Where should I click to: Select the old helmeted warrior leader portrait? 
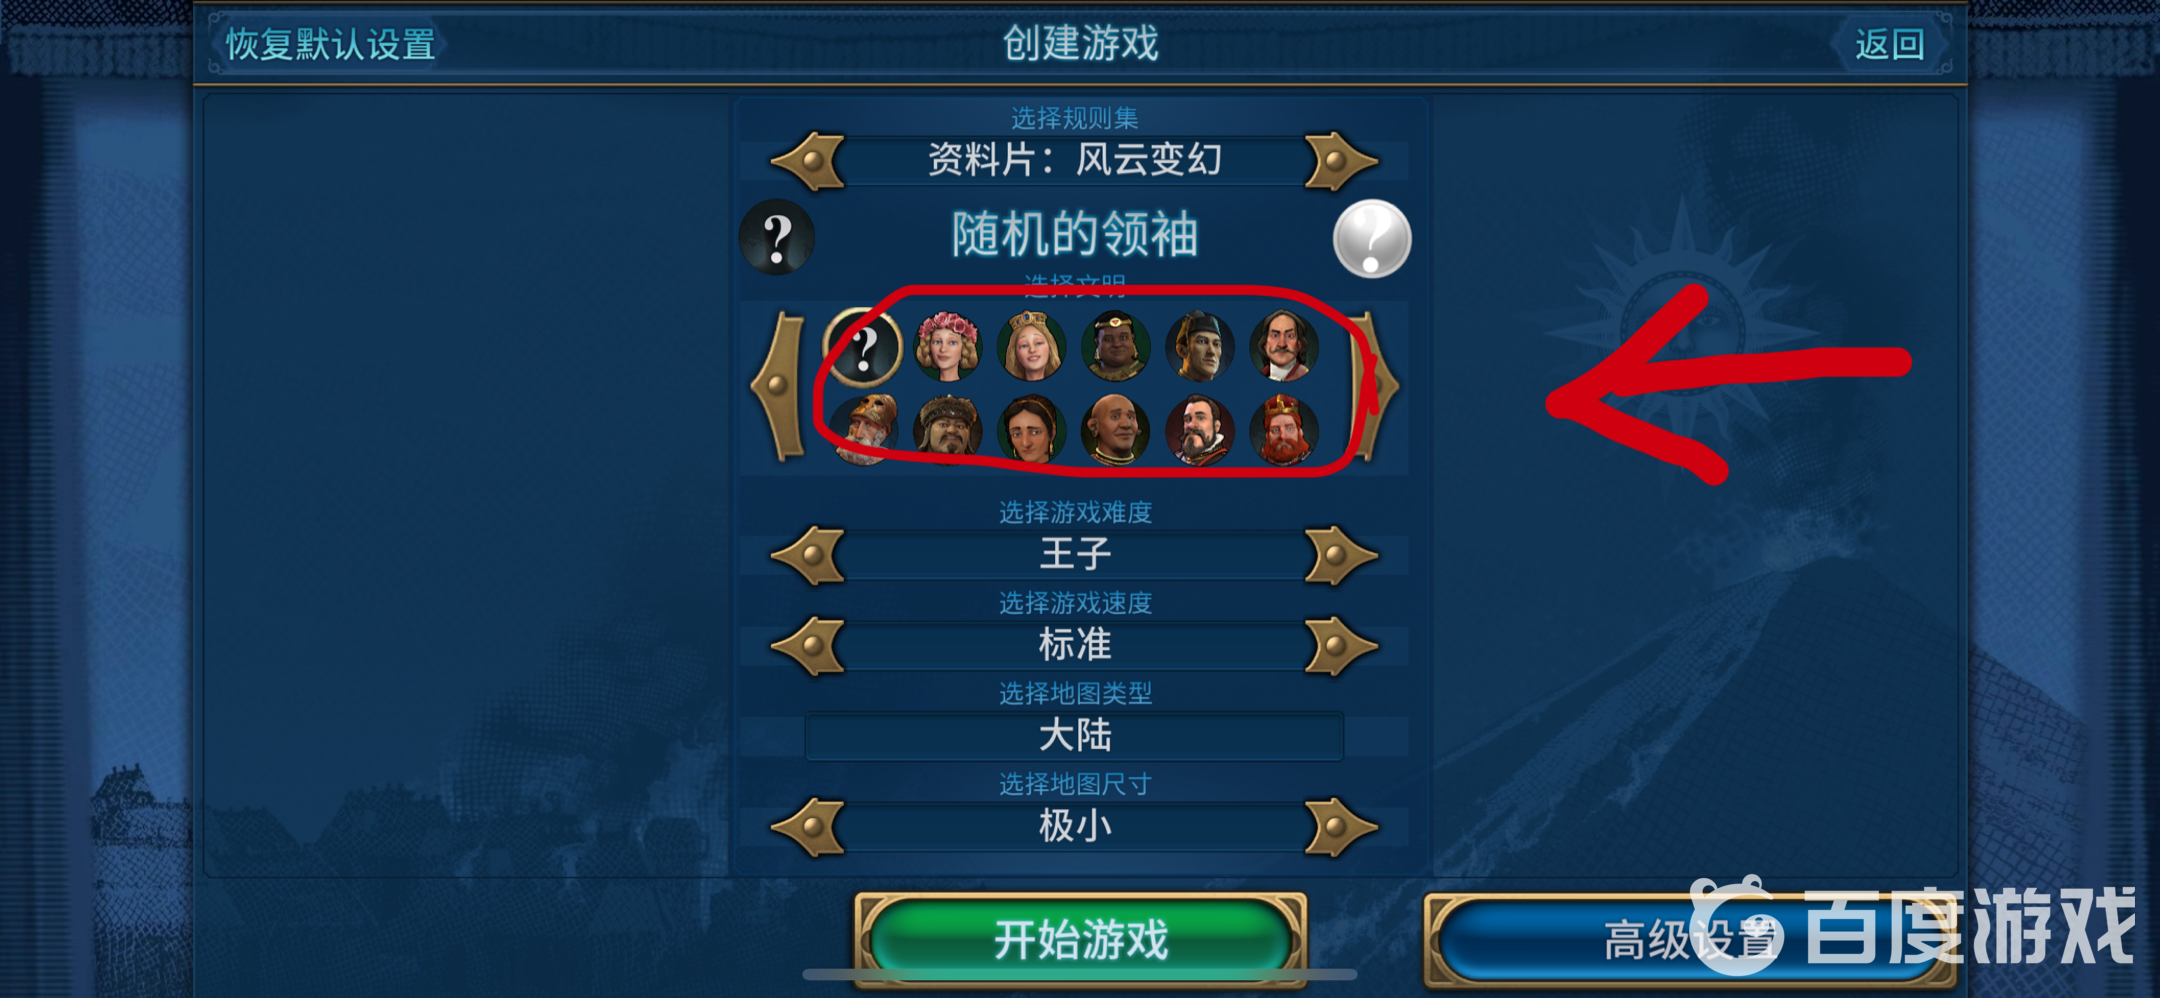[x=864, y=431]
